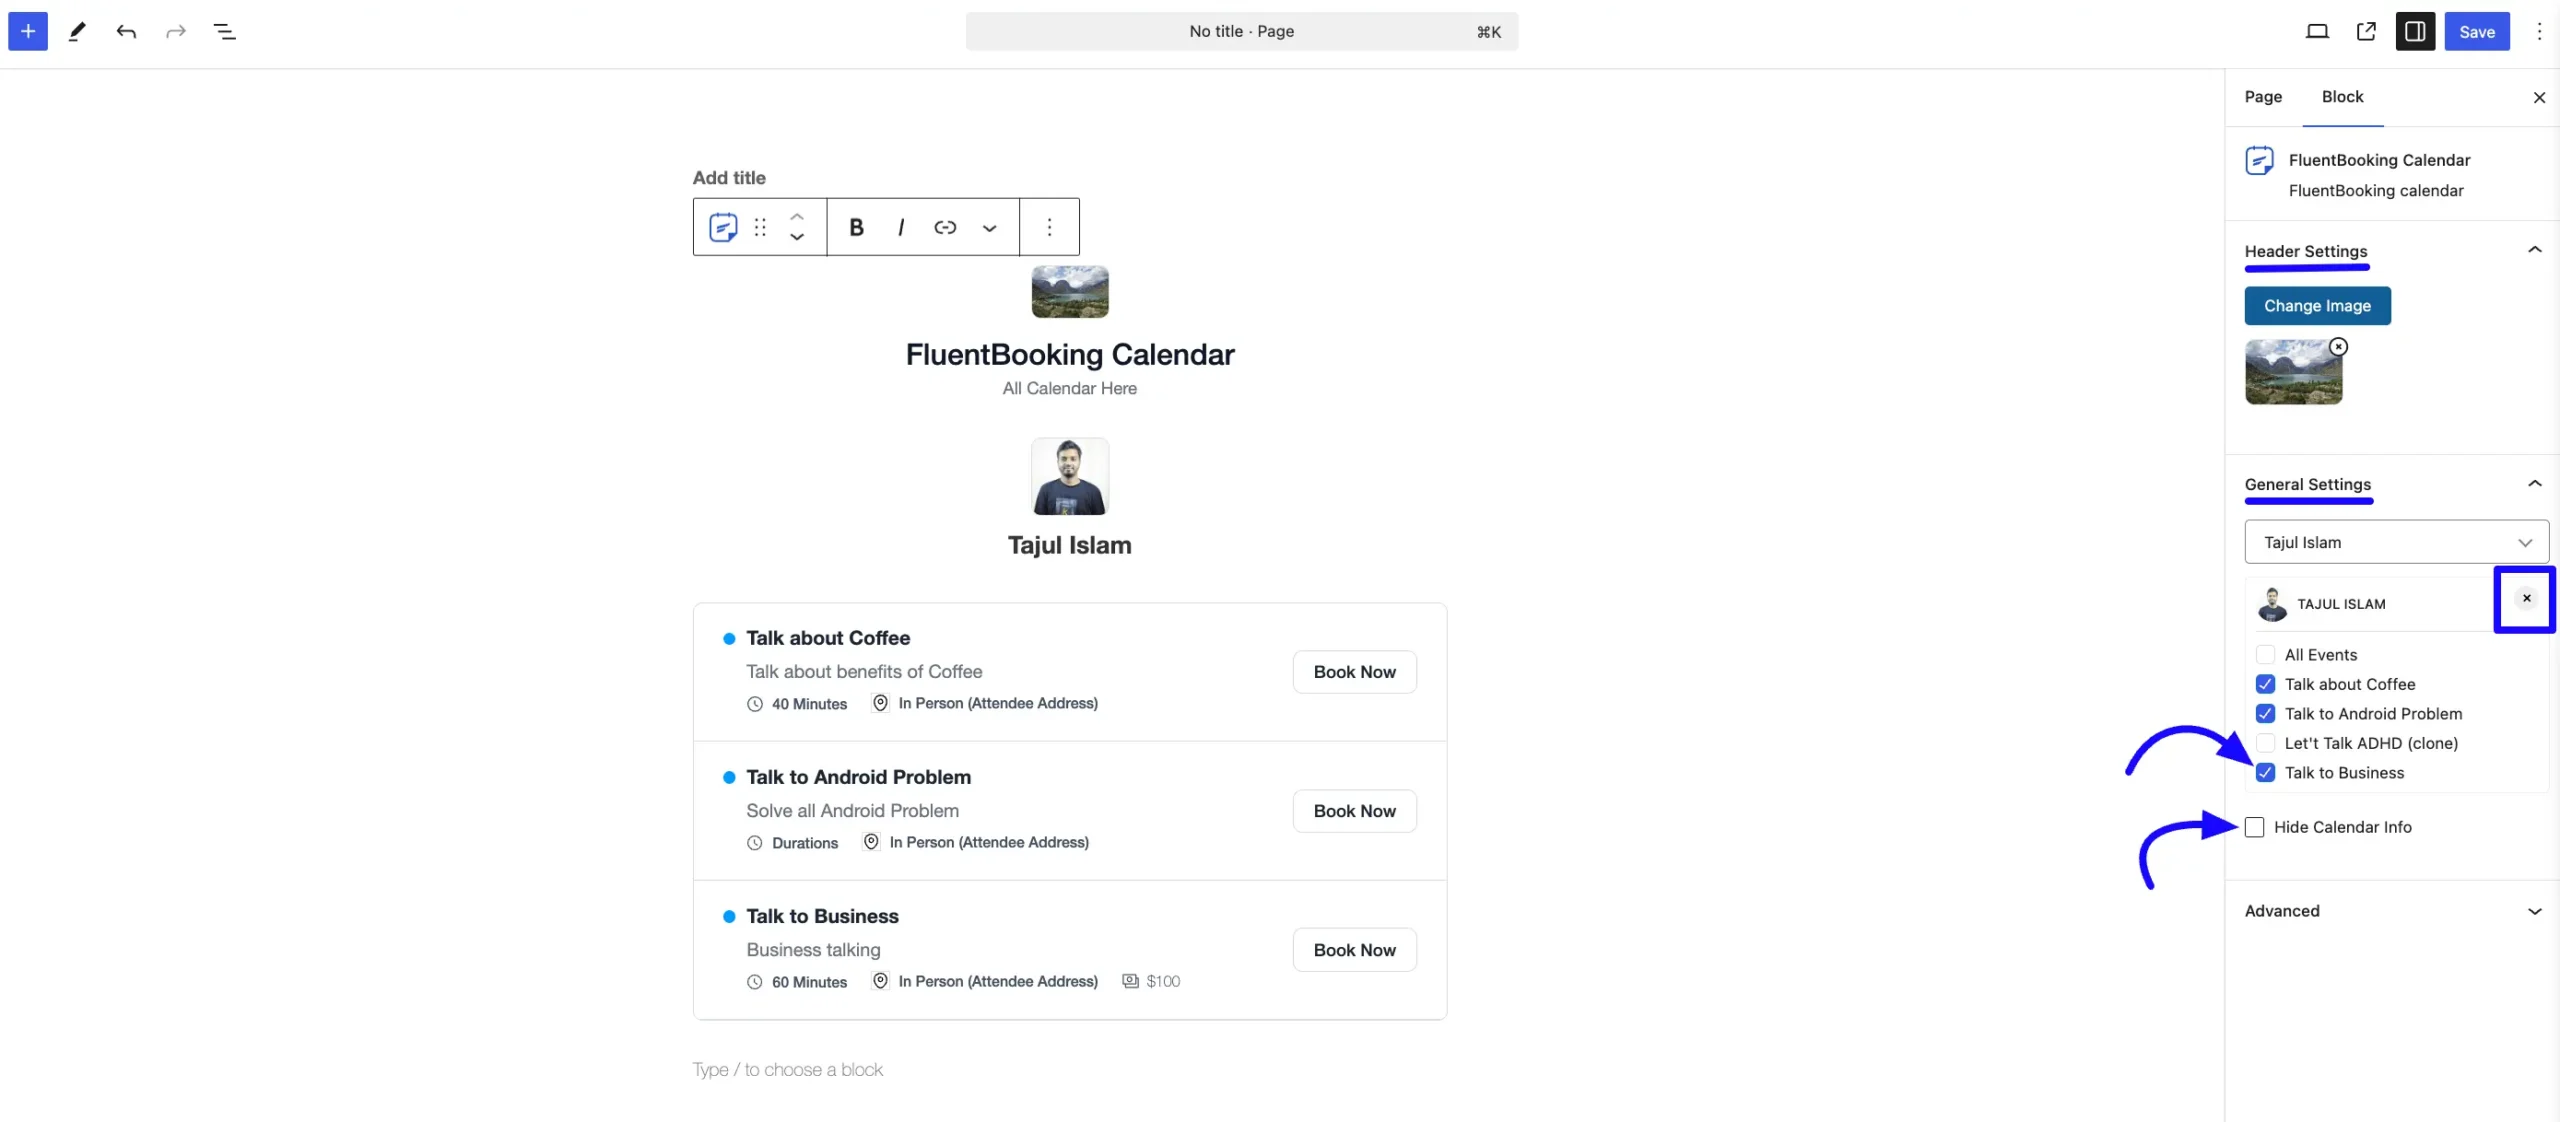The width and height of the screenshot is (2560, 1122).
Task: Switch to the Page tab
Action: tap(2263, 97)
